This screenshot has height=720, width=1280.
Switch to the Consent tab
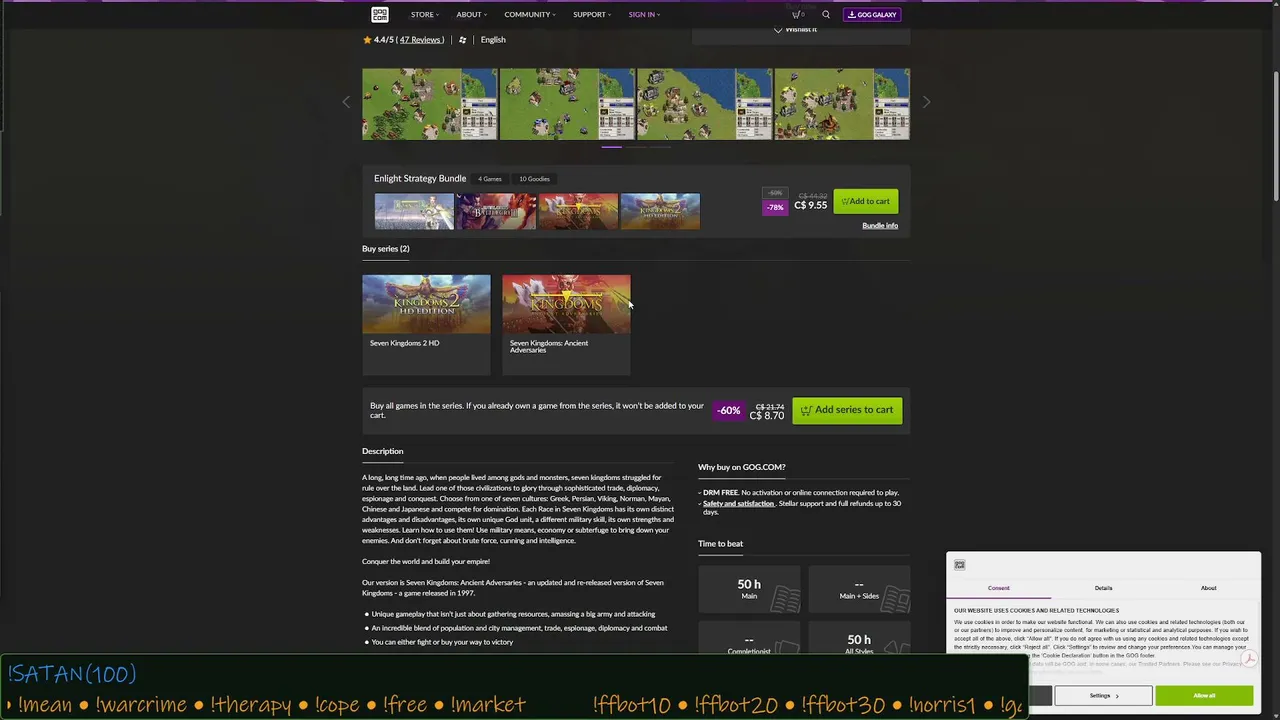pyautogui.click(x=999, y=588)
